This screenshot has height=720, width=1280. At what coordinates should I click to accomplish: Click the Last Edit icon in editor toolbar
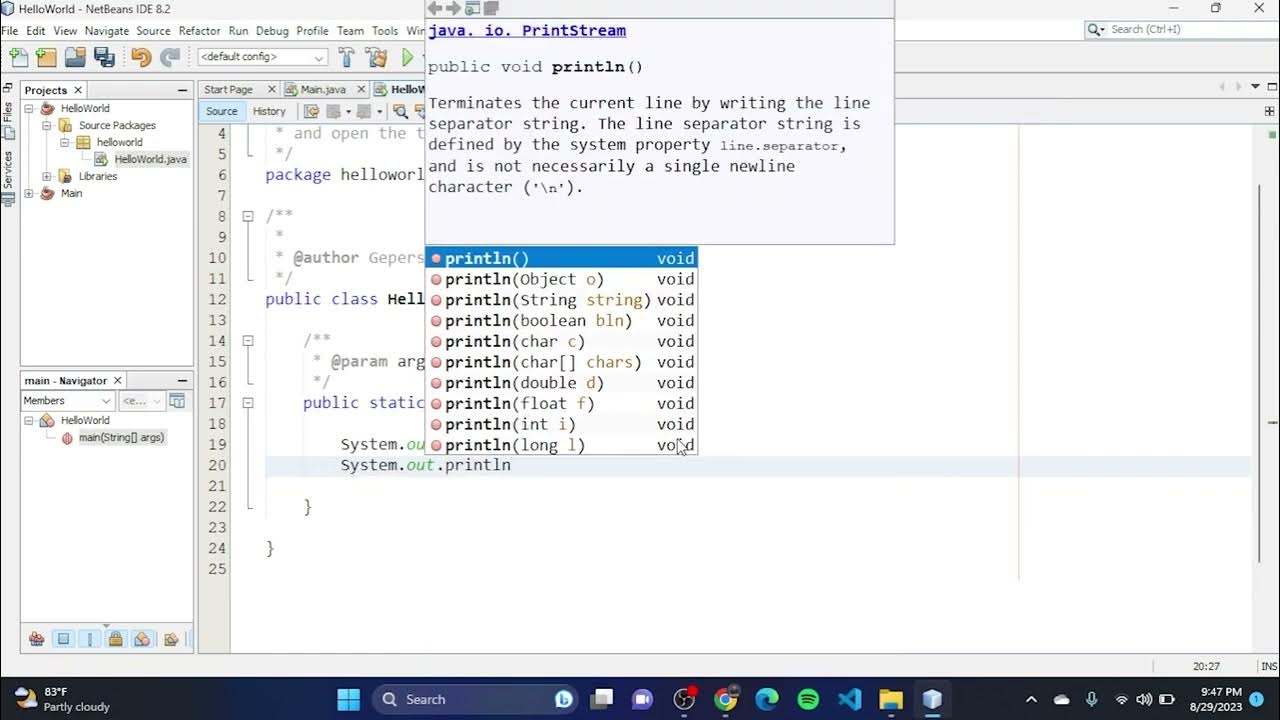(312, 111)
